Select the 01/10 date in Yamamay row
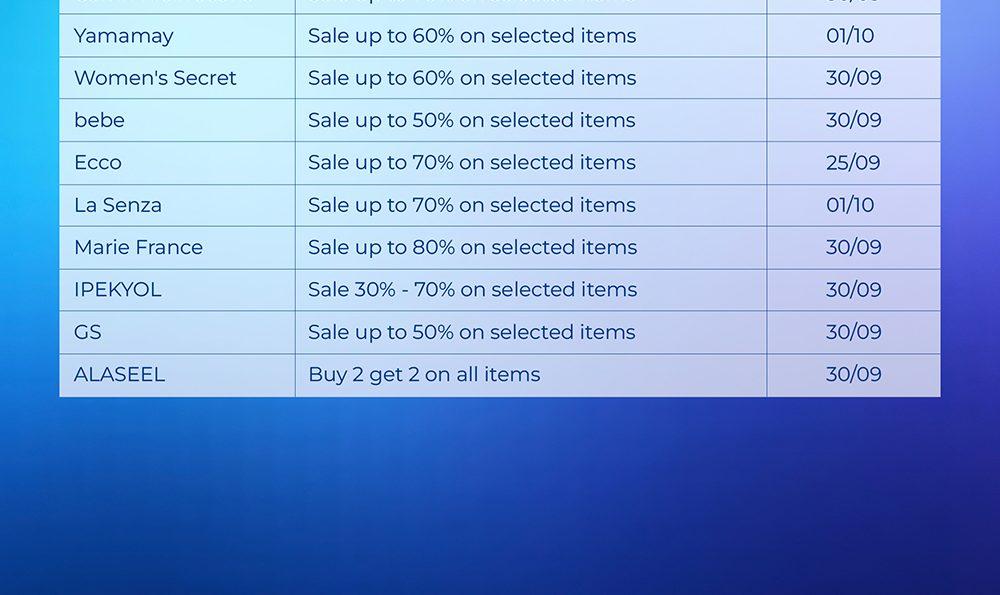Viewport: 1000px width, 595px height. pos(850,36)
